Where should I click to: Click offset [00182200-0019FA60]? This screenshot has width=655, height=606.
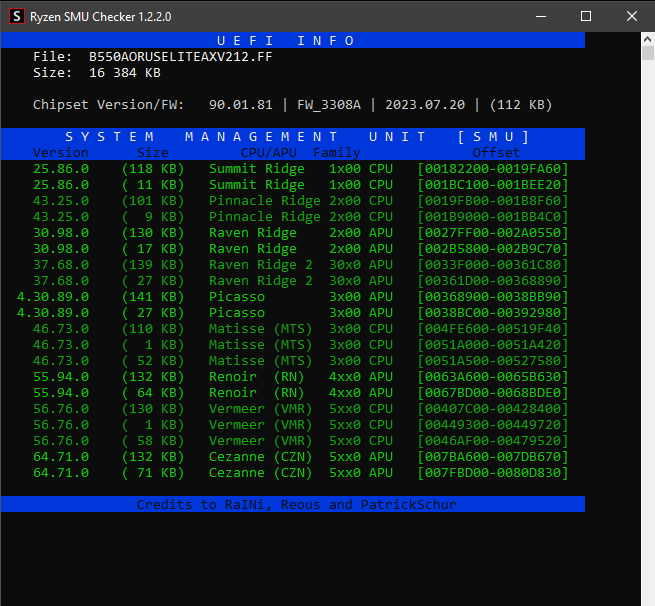(493, 169)
